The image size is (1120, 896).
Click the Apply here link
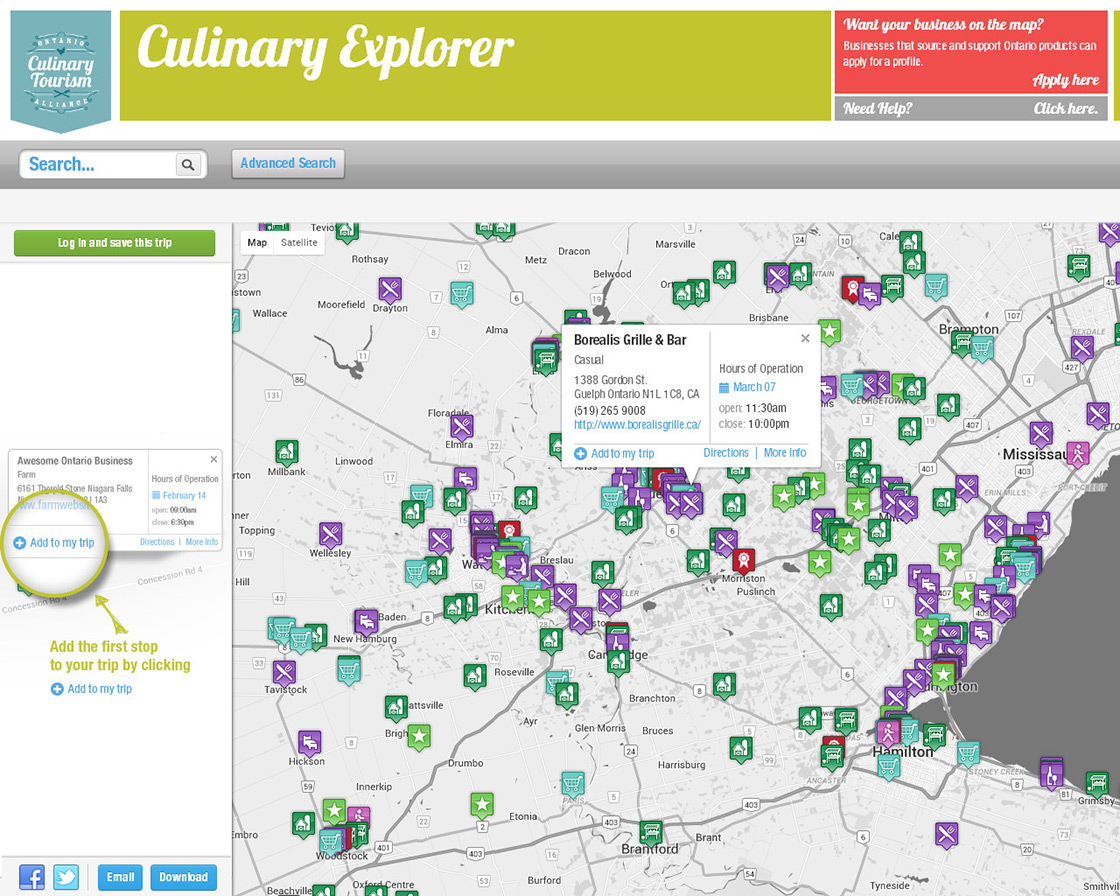1065,80
